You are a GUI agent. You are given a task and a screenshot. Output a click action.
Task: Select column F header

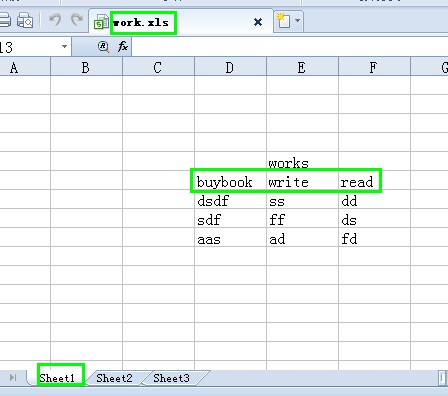point(374,68)
